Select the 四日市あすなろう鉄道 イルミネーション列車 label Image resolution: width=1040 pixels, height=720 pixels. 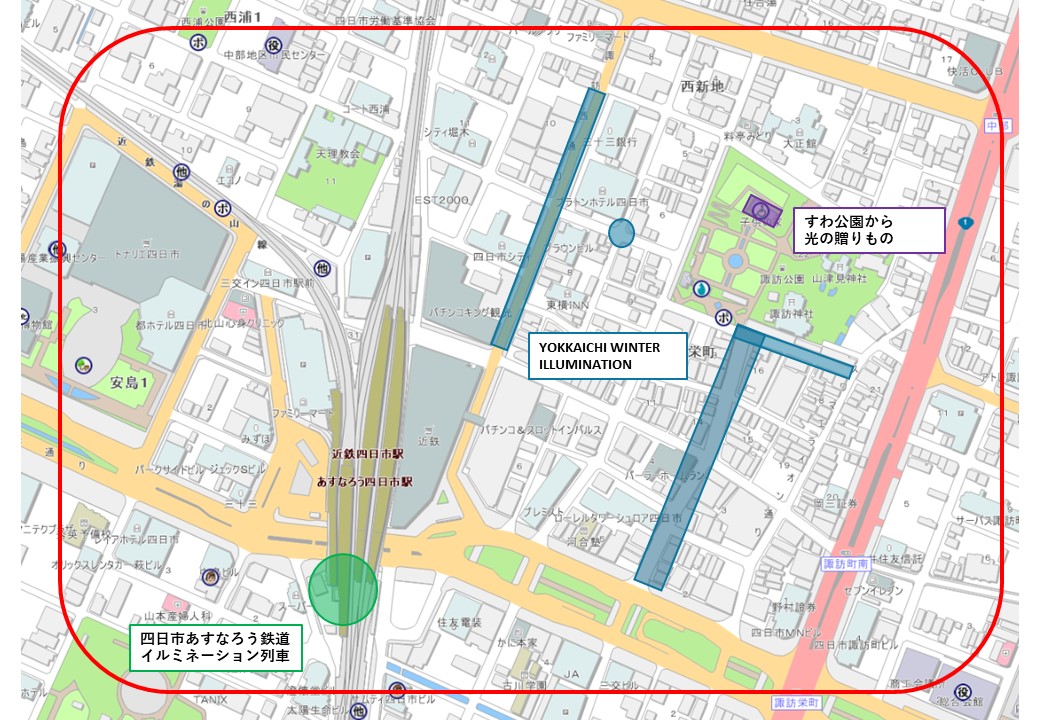pyautogui.click(x=216, y=648)
